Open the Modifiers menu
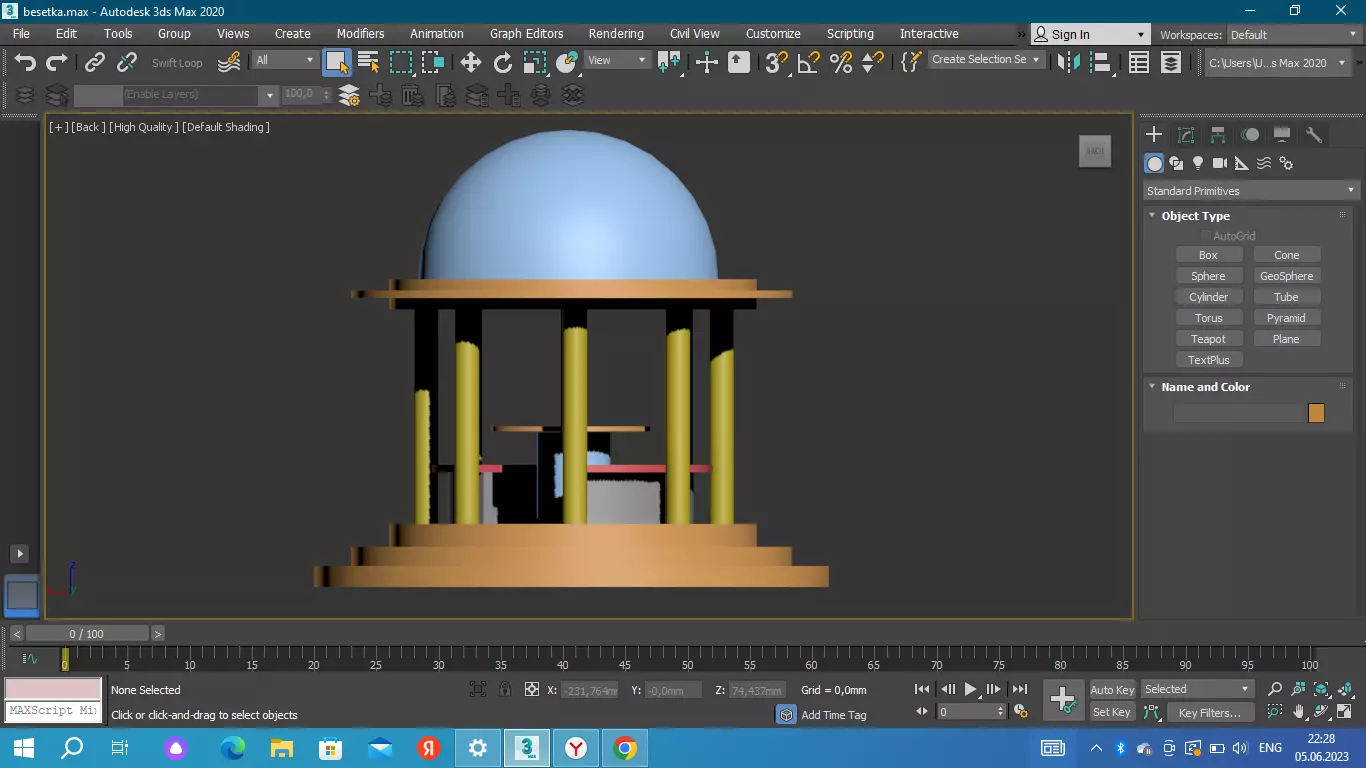 point(360,33)
